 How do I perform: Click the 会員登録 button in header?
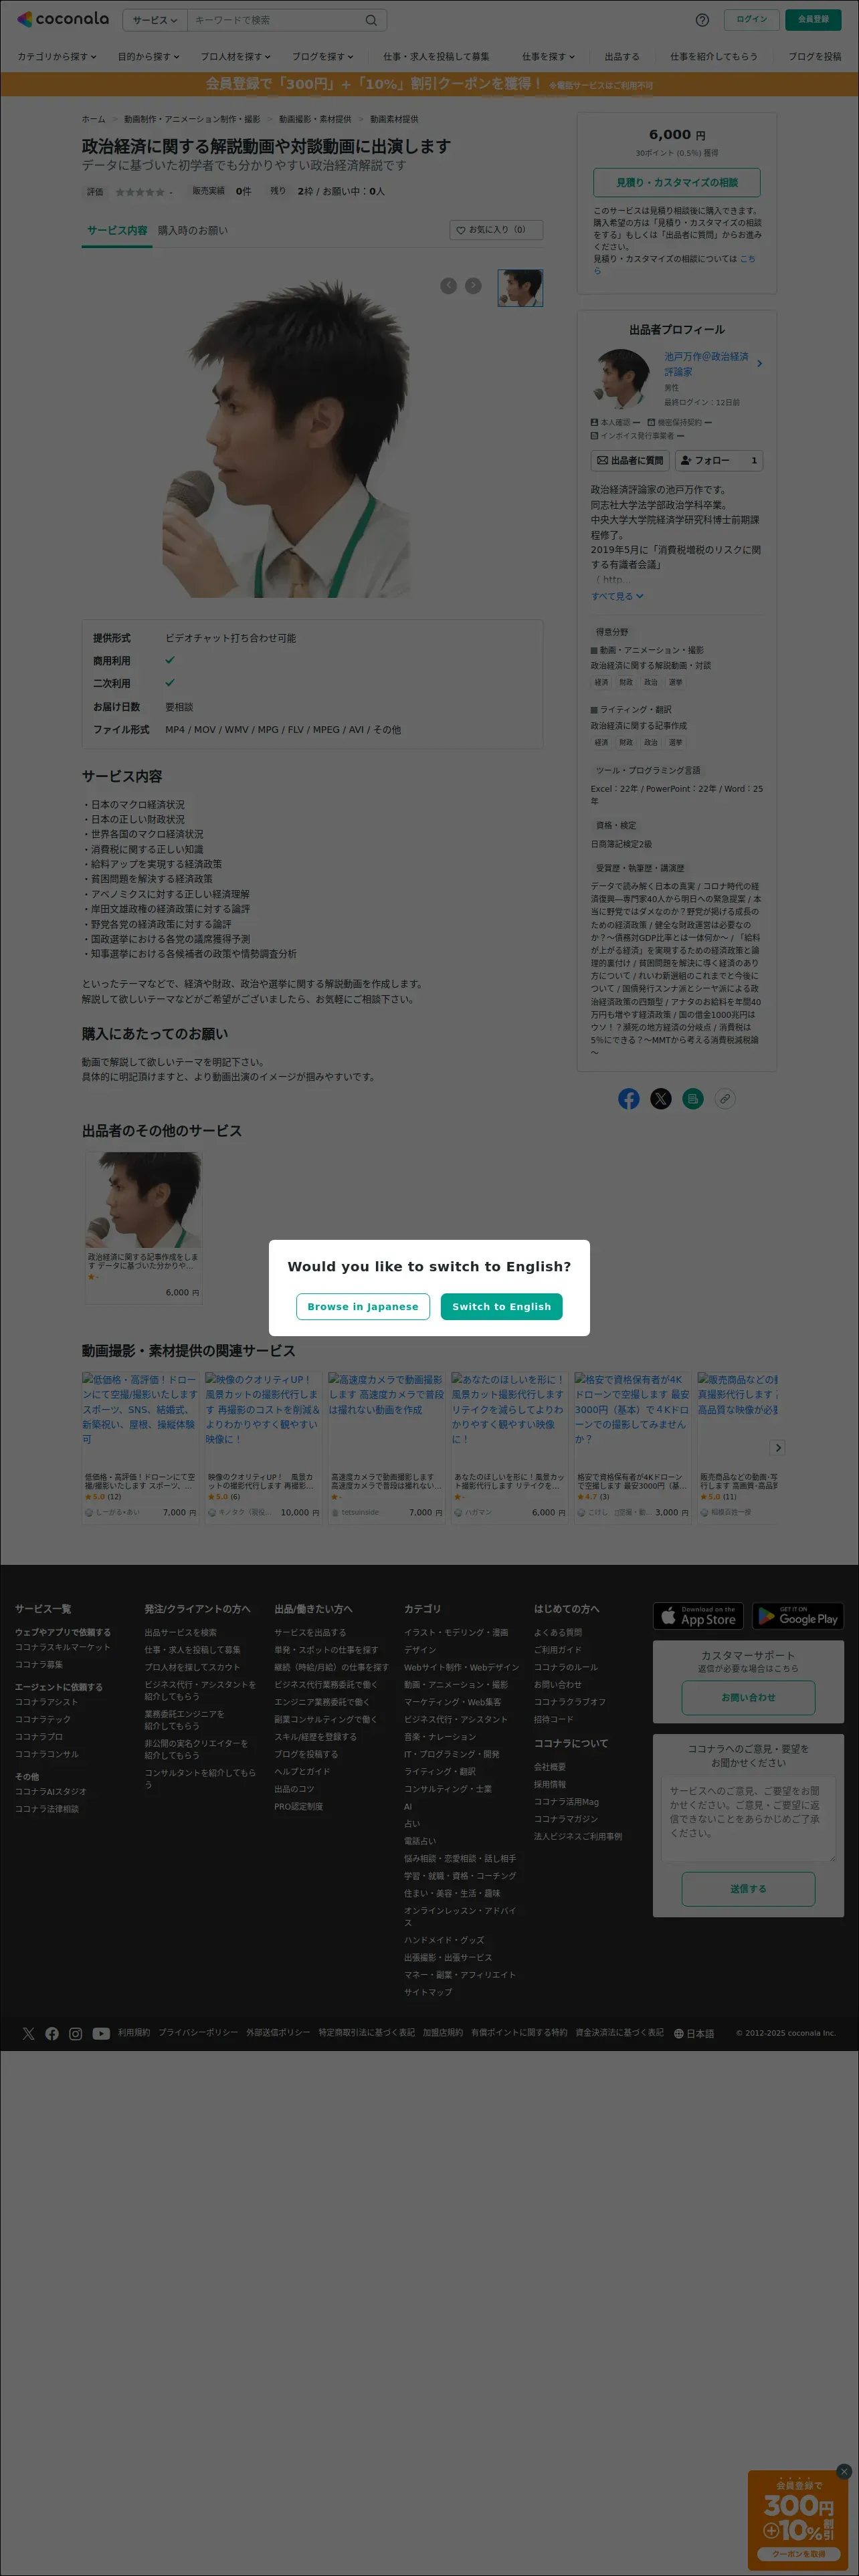813,20
